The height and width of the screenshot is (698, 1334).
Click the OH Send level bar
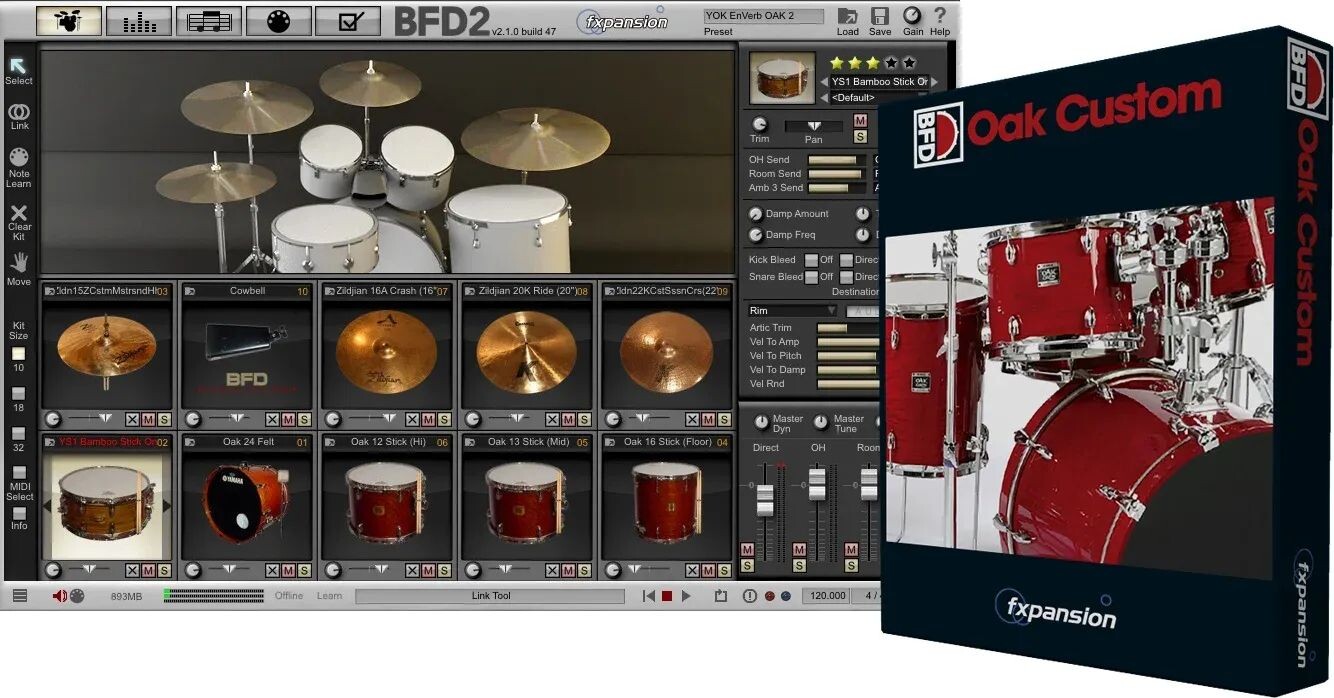(836, 160)
